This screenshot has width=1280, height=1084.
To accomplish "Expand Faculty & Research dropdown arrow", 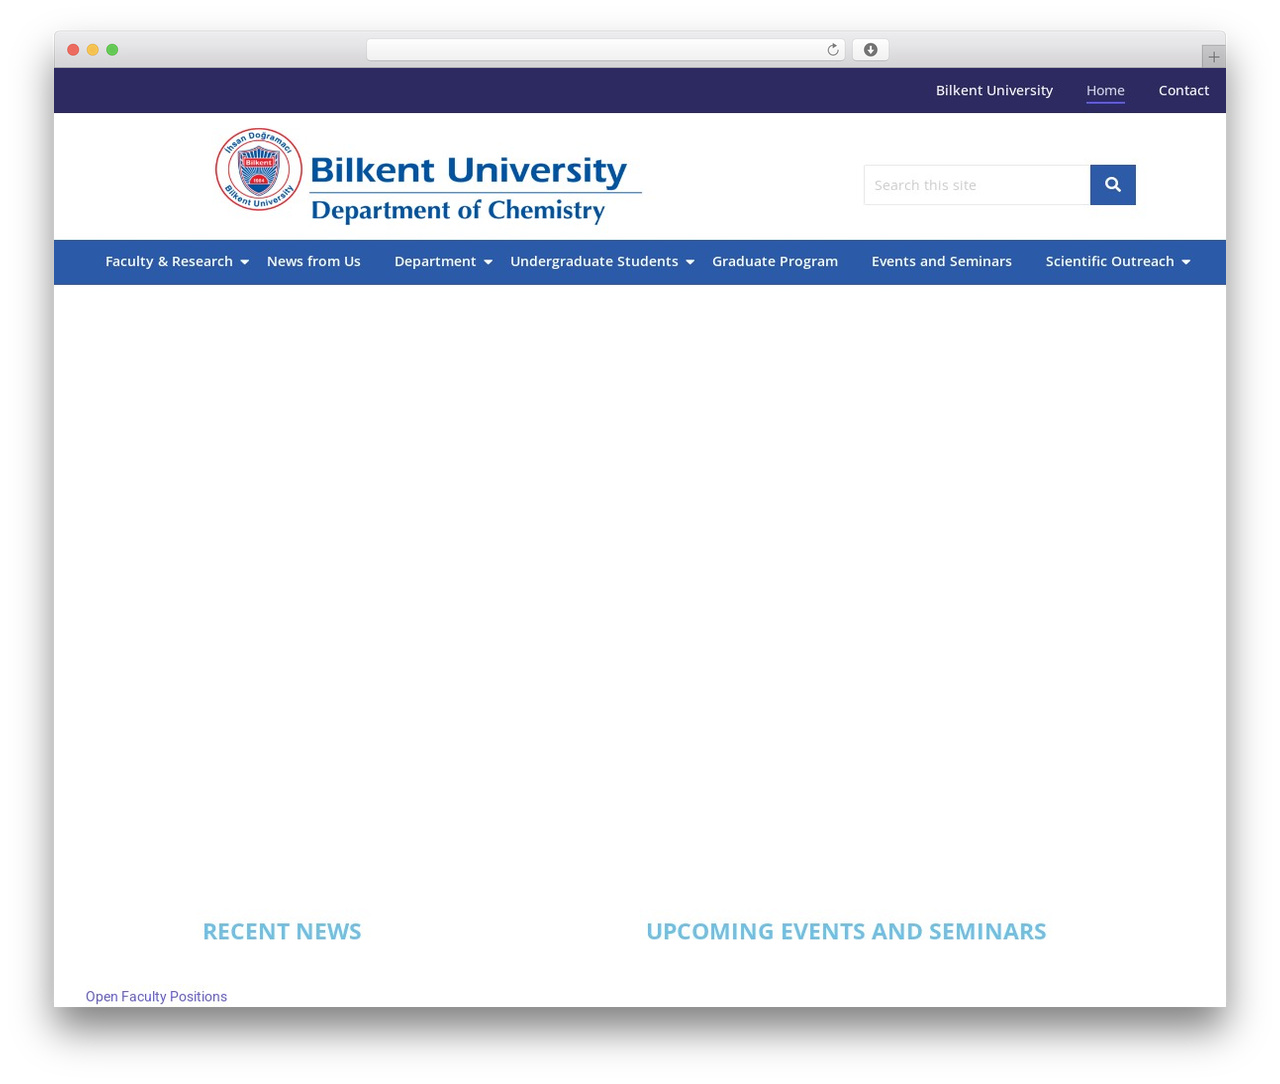I will coord(244,262).
